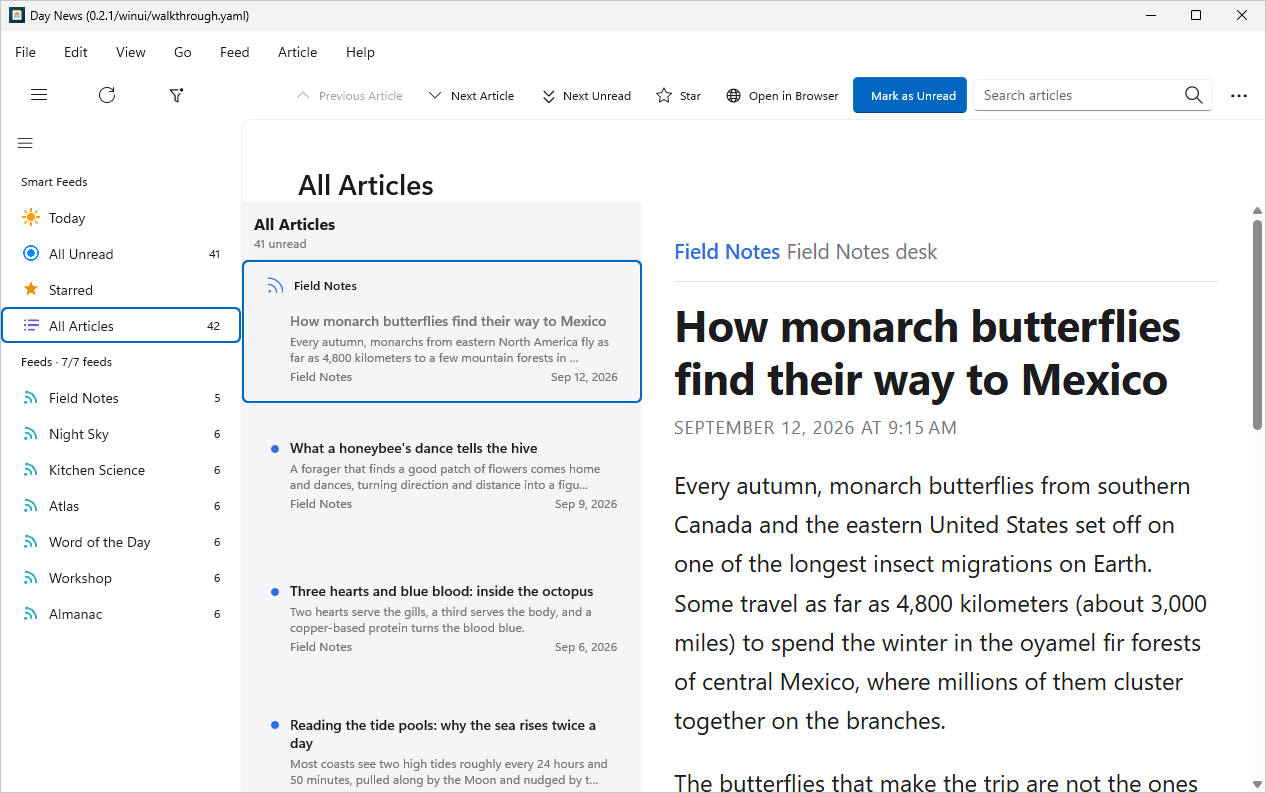Click the octopus article's blue unread dot

tap(275, 592)
